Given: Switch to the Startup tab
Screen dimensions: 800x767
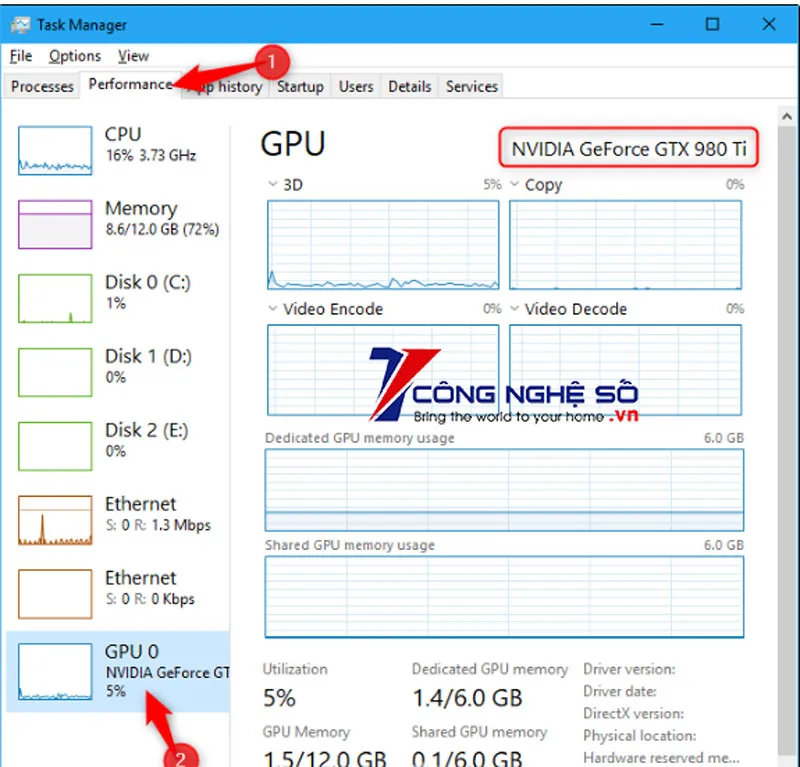Looking at the screenshot, I should (x=300, y=87).
